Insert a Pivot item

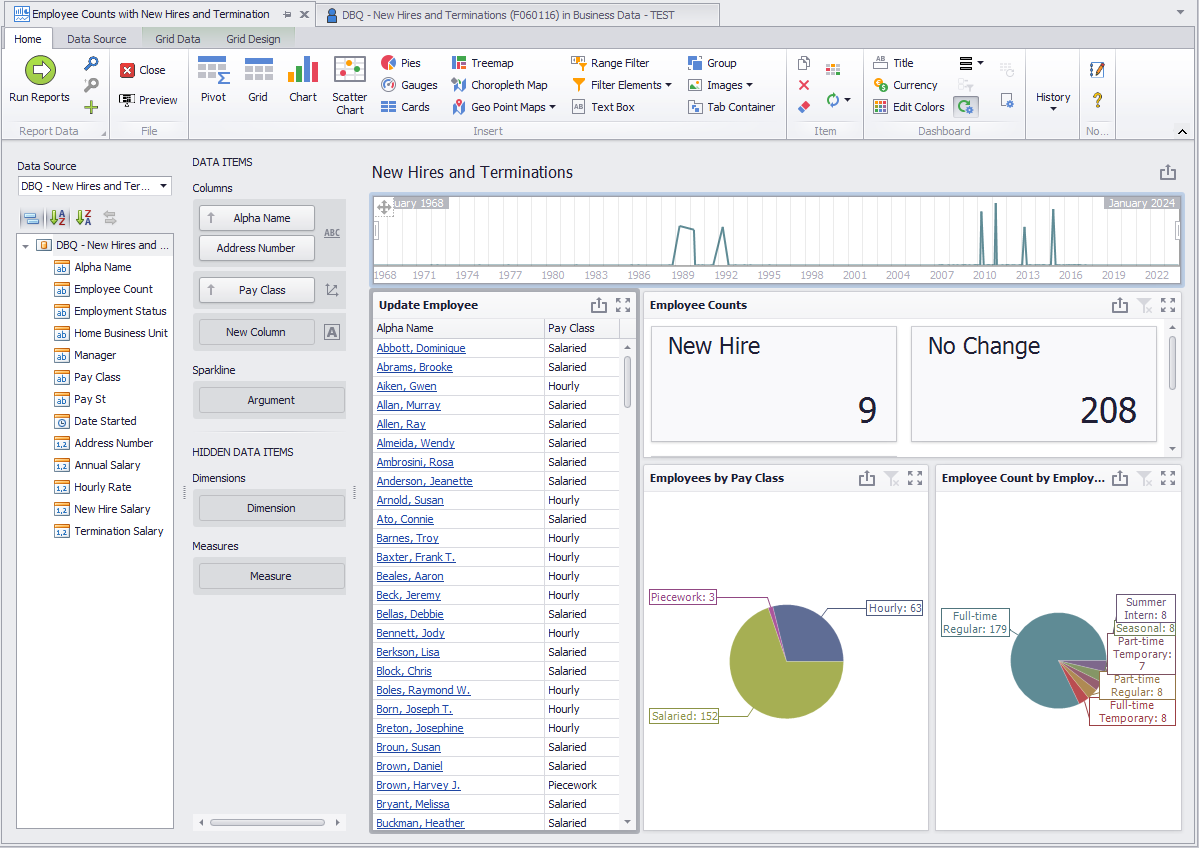pos(213,79)
